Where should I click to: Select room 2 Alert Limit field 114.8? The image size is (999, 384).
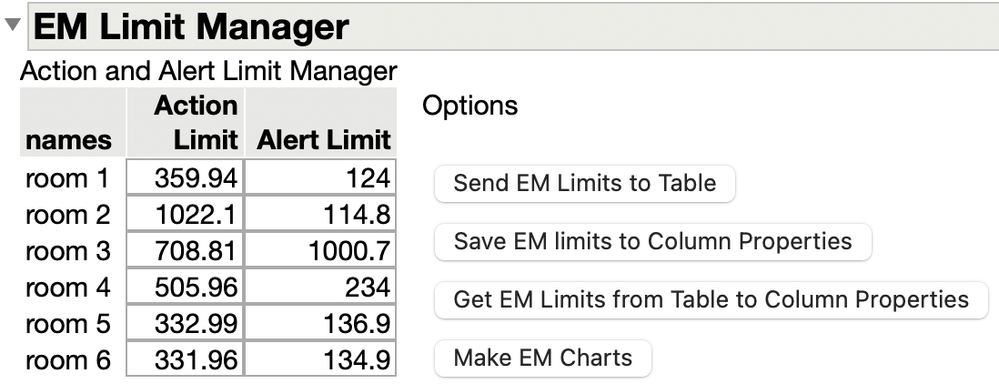[320, 214]
